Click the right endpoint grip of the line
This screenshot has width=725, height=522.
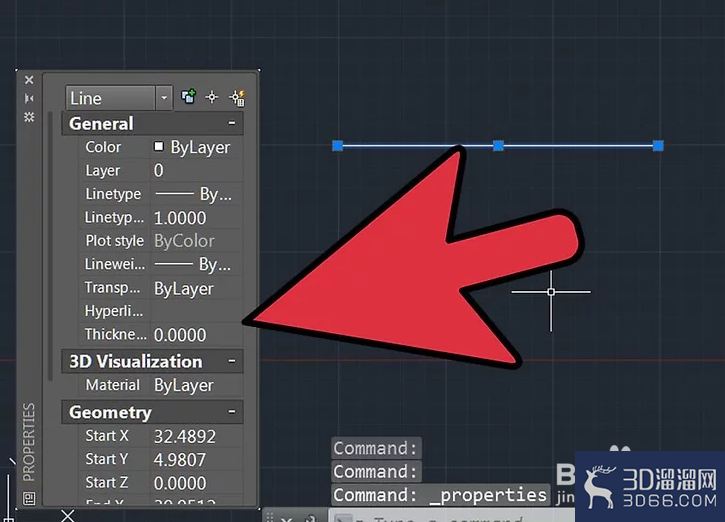[x=658, y=146]
